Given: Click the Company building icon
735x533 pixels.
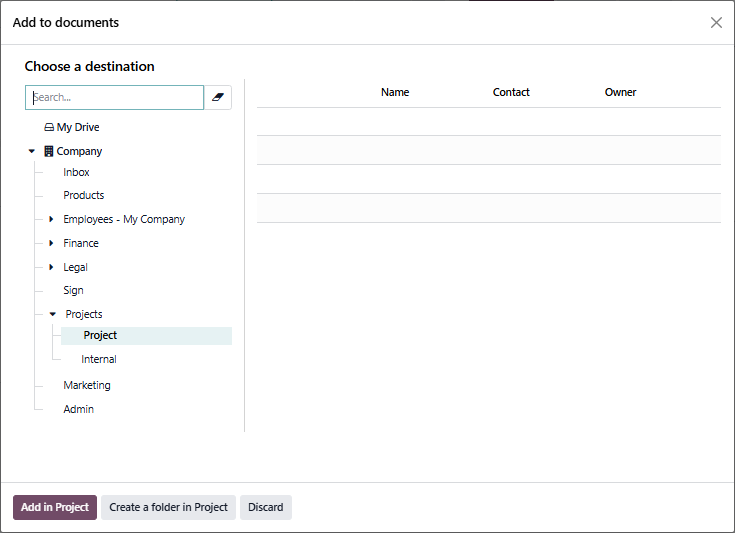Looking at the screenshot, I should 49,151.
